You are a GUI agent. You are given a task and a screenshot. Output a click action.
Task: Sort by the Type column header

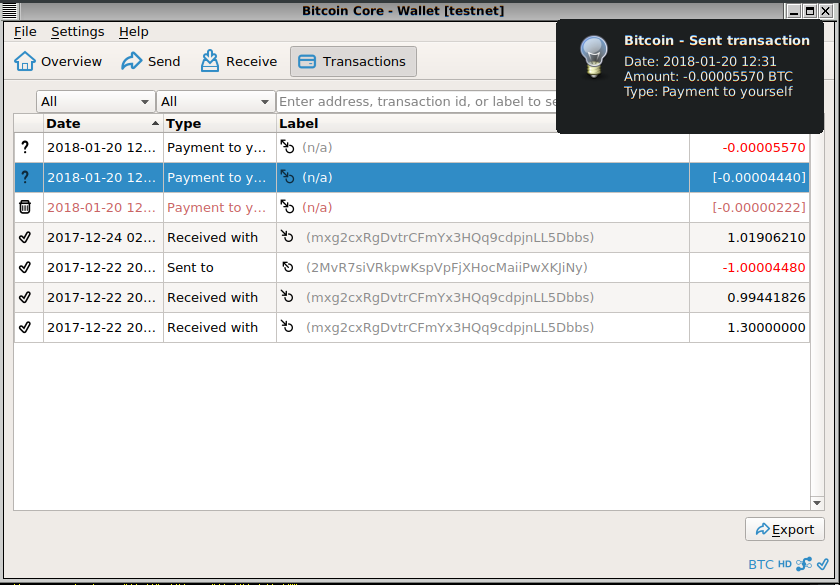coord(220,123)
